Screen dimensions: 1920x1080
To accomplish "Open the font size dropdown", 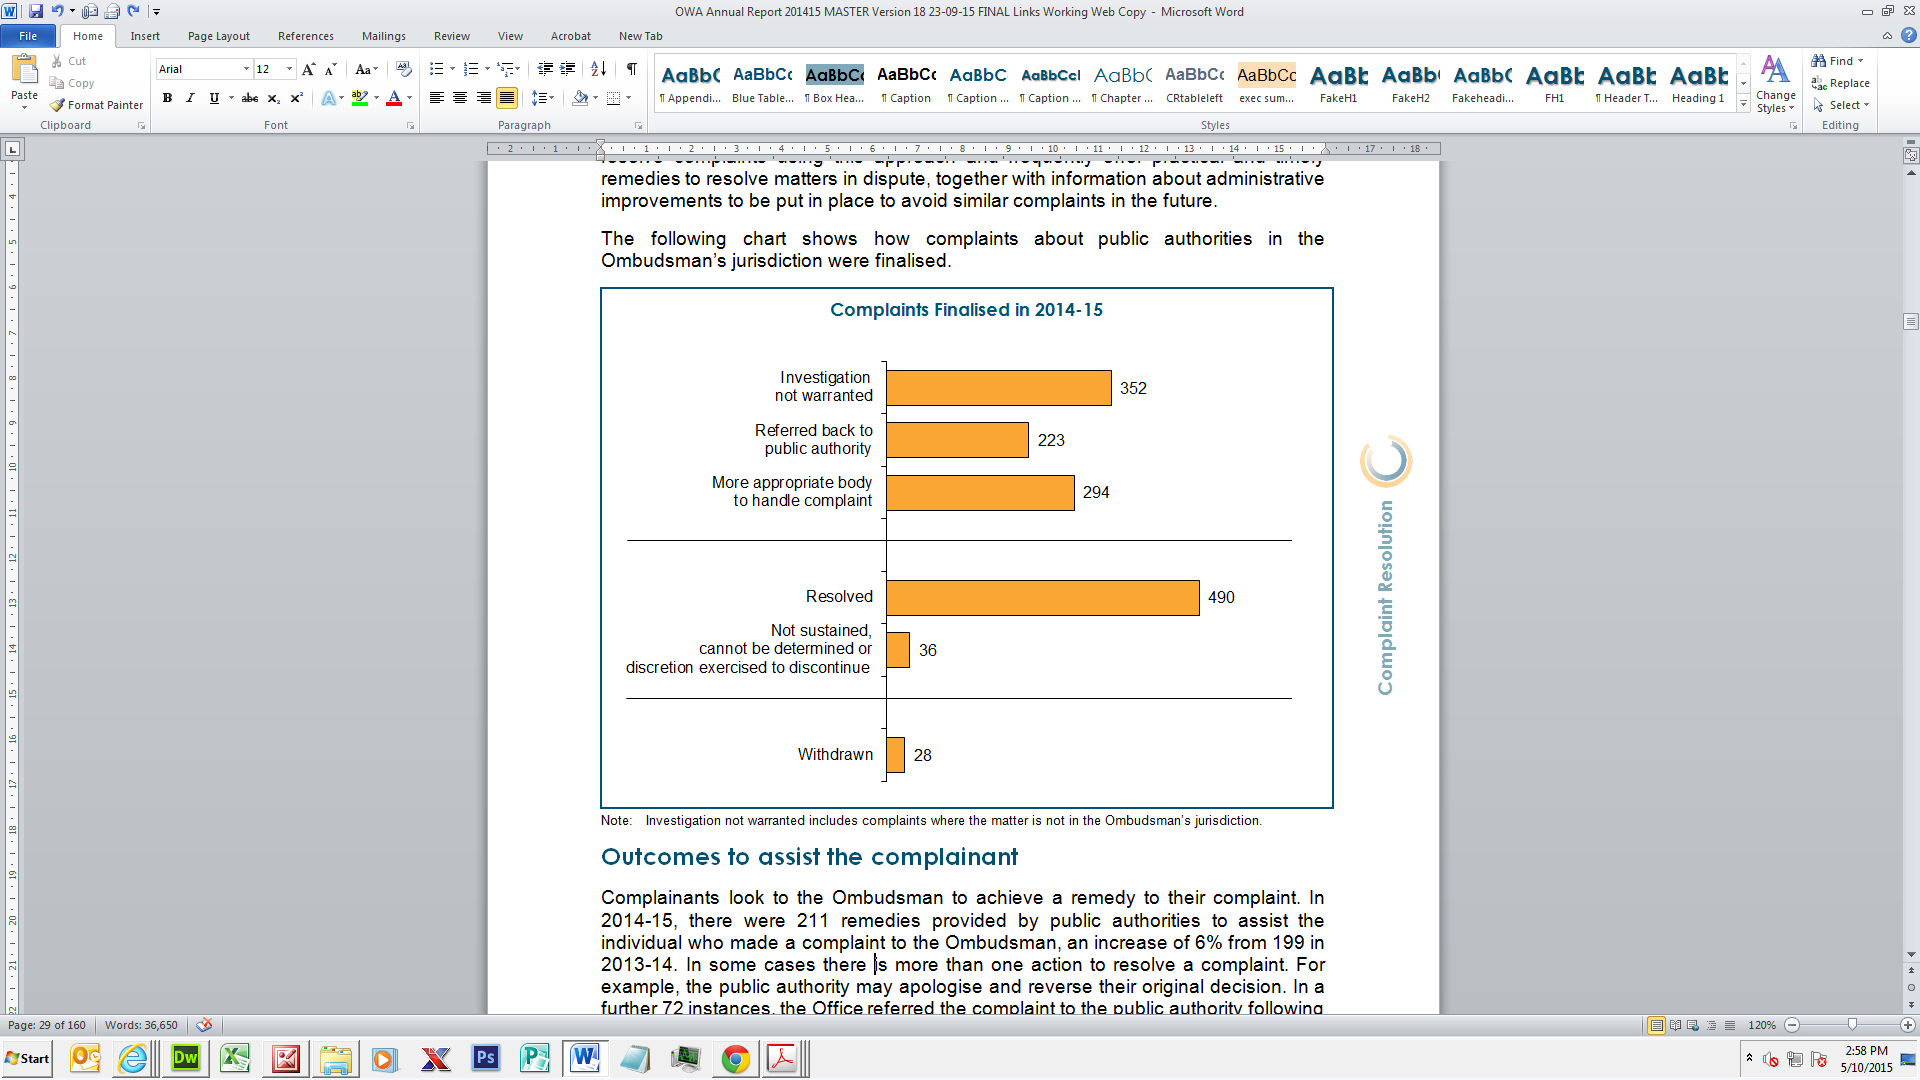I will [290, 69].
